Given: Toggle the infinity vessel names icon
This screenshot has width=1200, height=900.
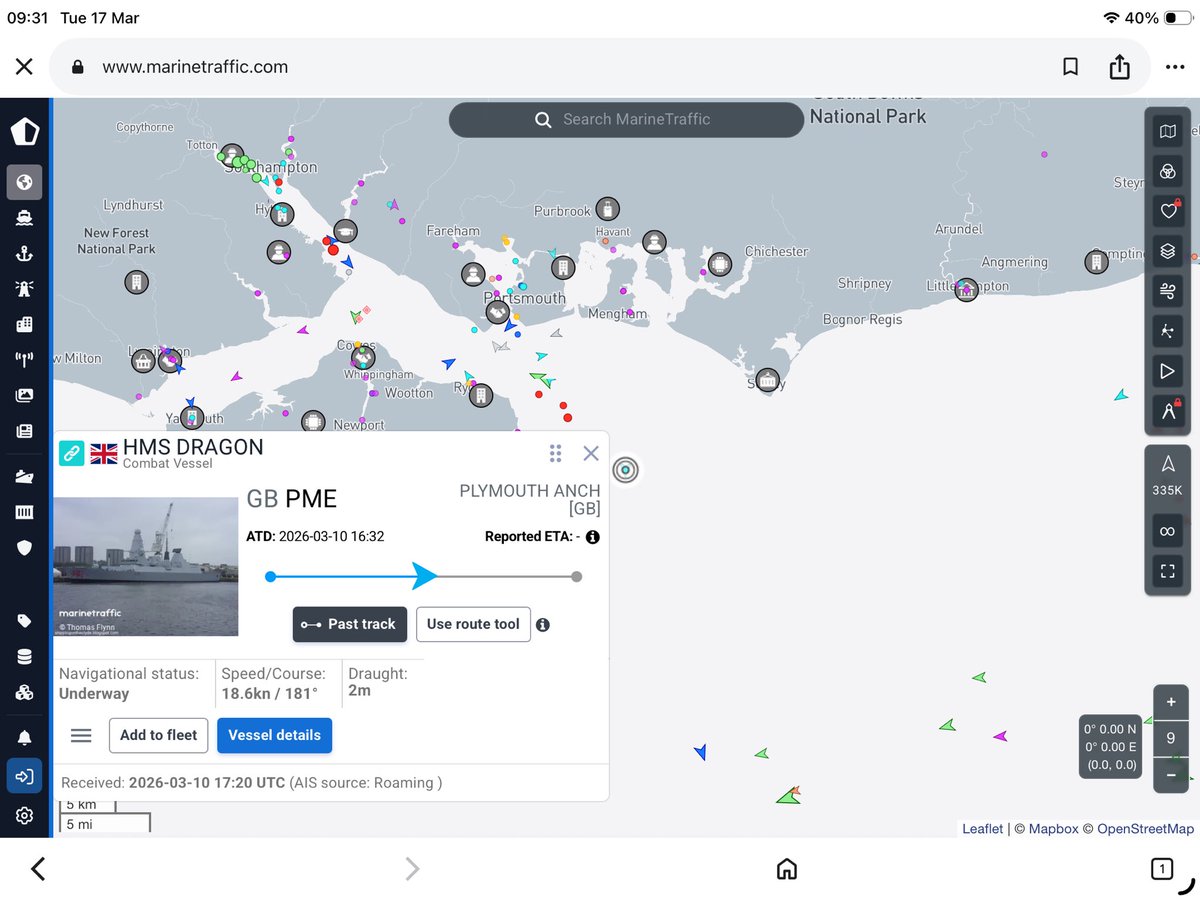Looking at the screenshot, I should 1167,531.
